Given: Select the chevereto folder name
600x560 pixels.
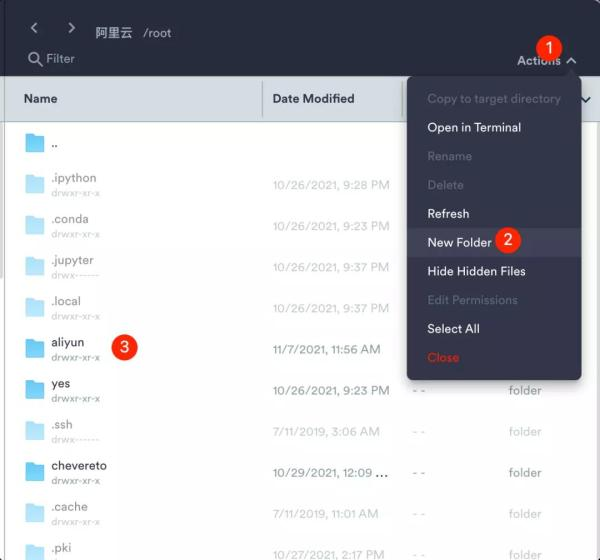Looking at the screenshot, I should (x=79, y=465).
